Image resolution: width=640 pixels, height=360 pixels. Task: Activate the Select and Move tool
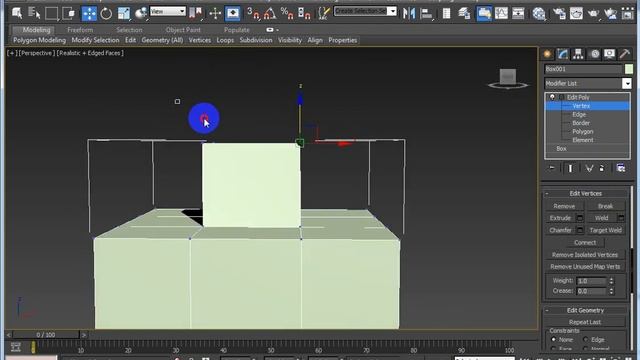click(89, 13)
